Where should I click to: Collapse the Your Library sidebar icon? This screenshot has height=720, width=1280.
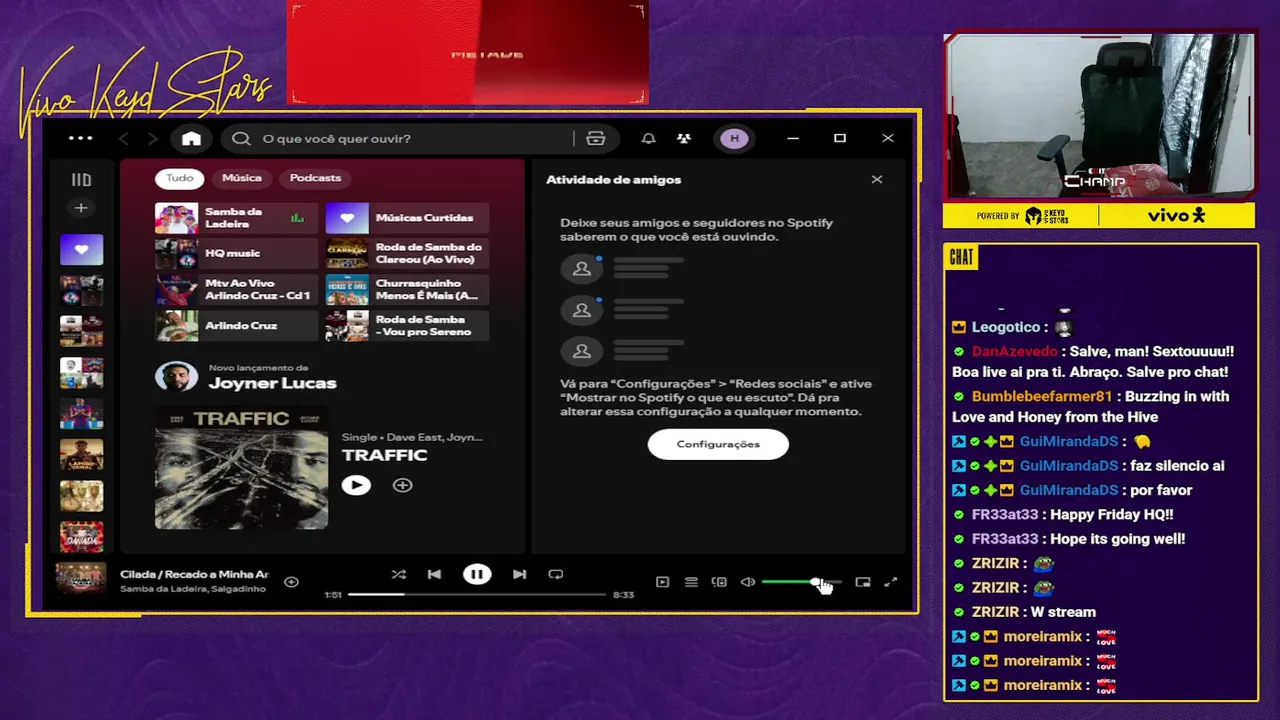tap(81, 180)
